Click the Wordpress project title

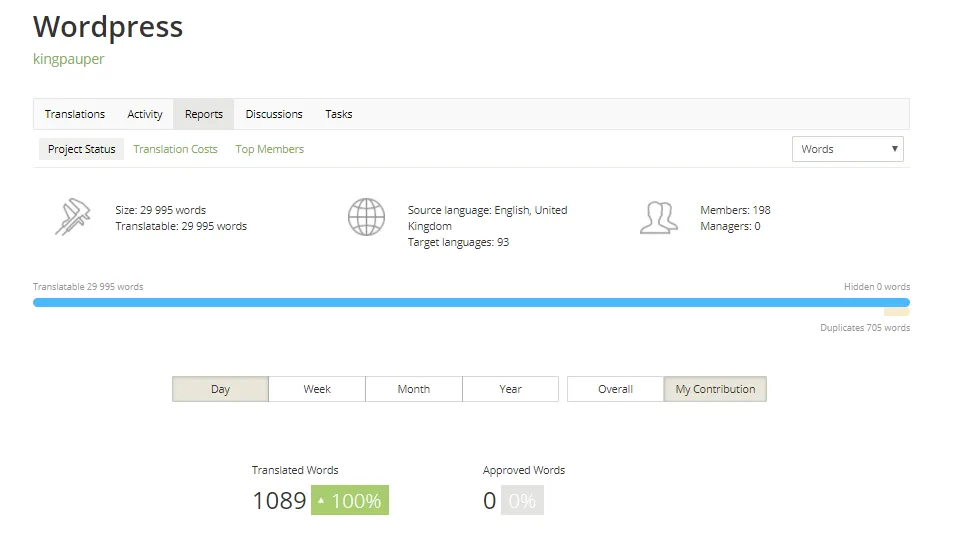[x=108, y=27]
